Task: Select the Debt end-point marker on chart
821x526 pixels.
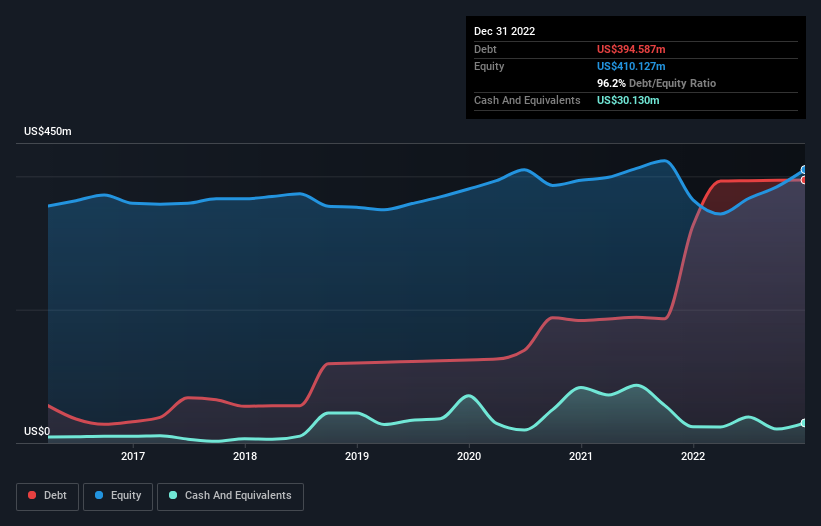Action: pos(804,180)
